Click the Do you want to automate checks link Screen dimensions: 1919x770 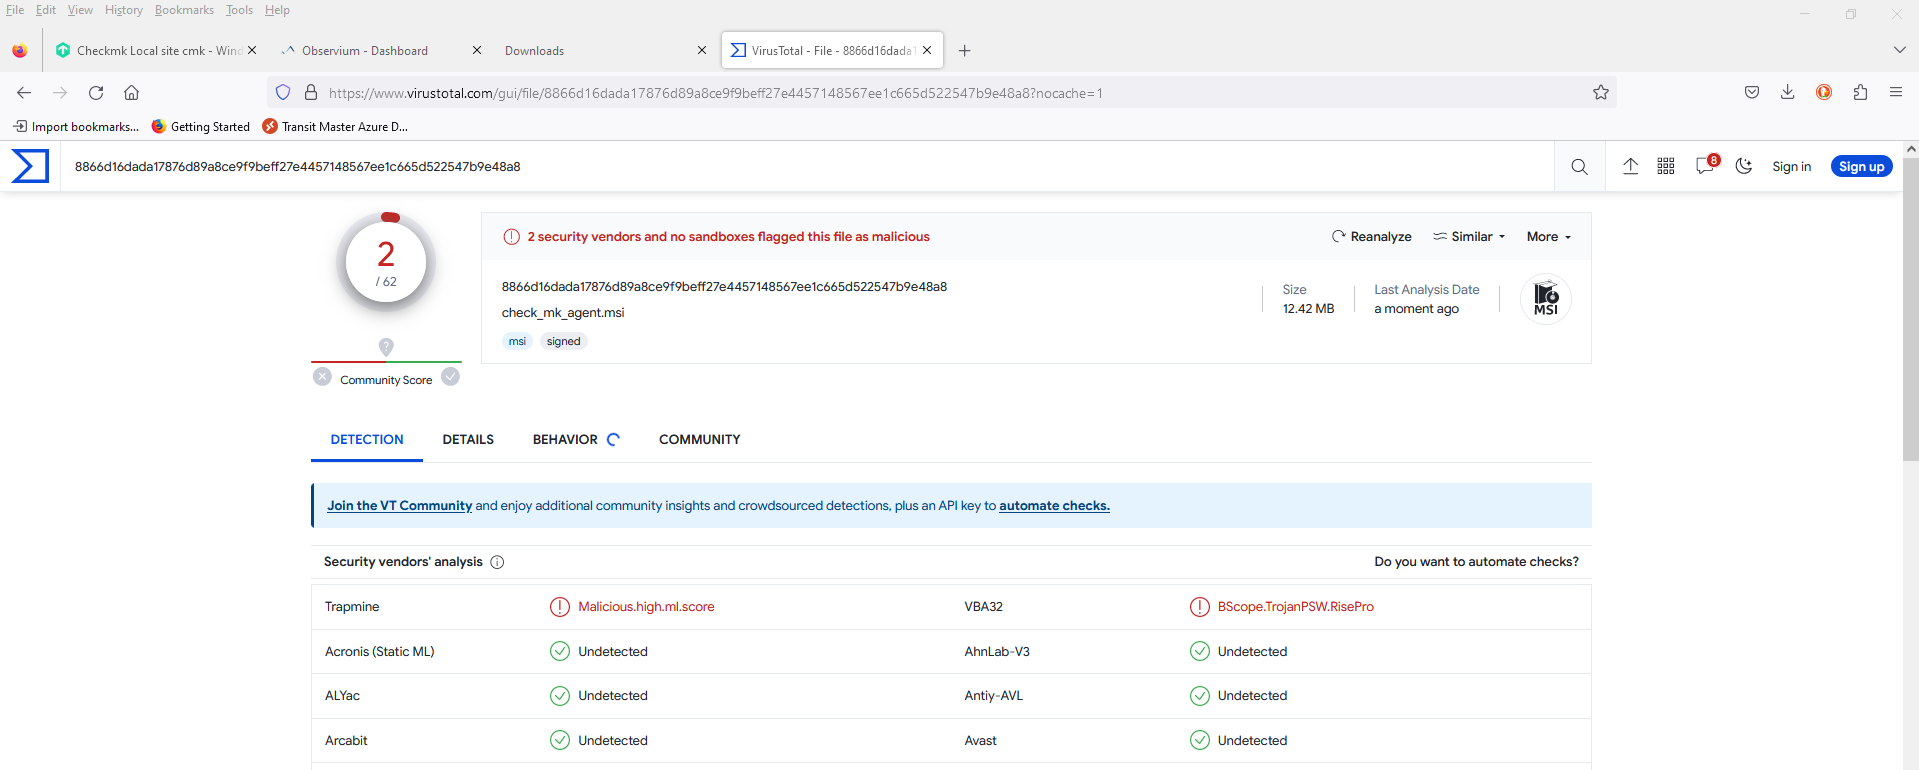(x=1476, y=562)
